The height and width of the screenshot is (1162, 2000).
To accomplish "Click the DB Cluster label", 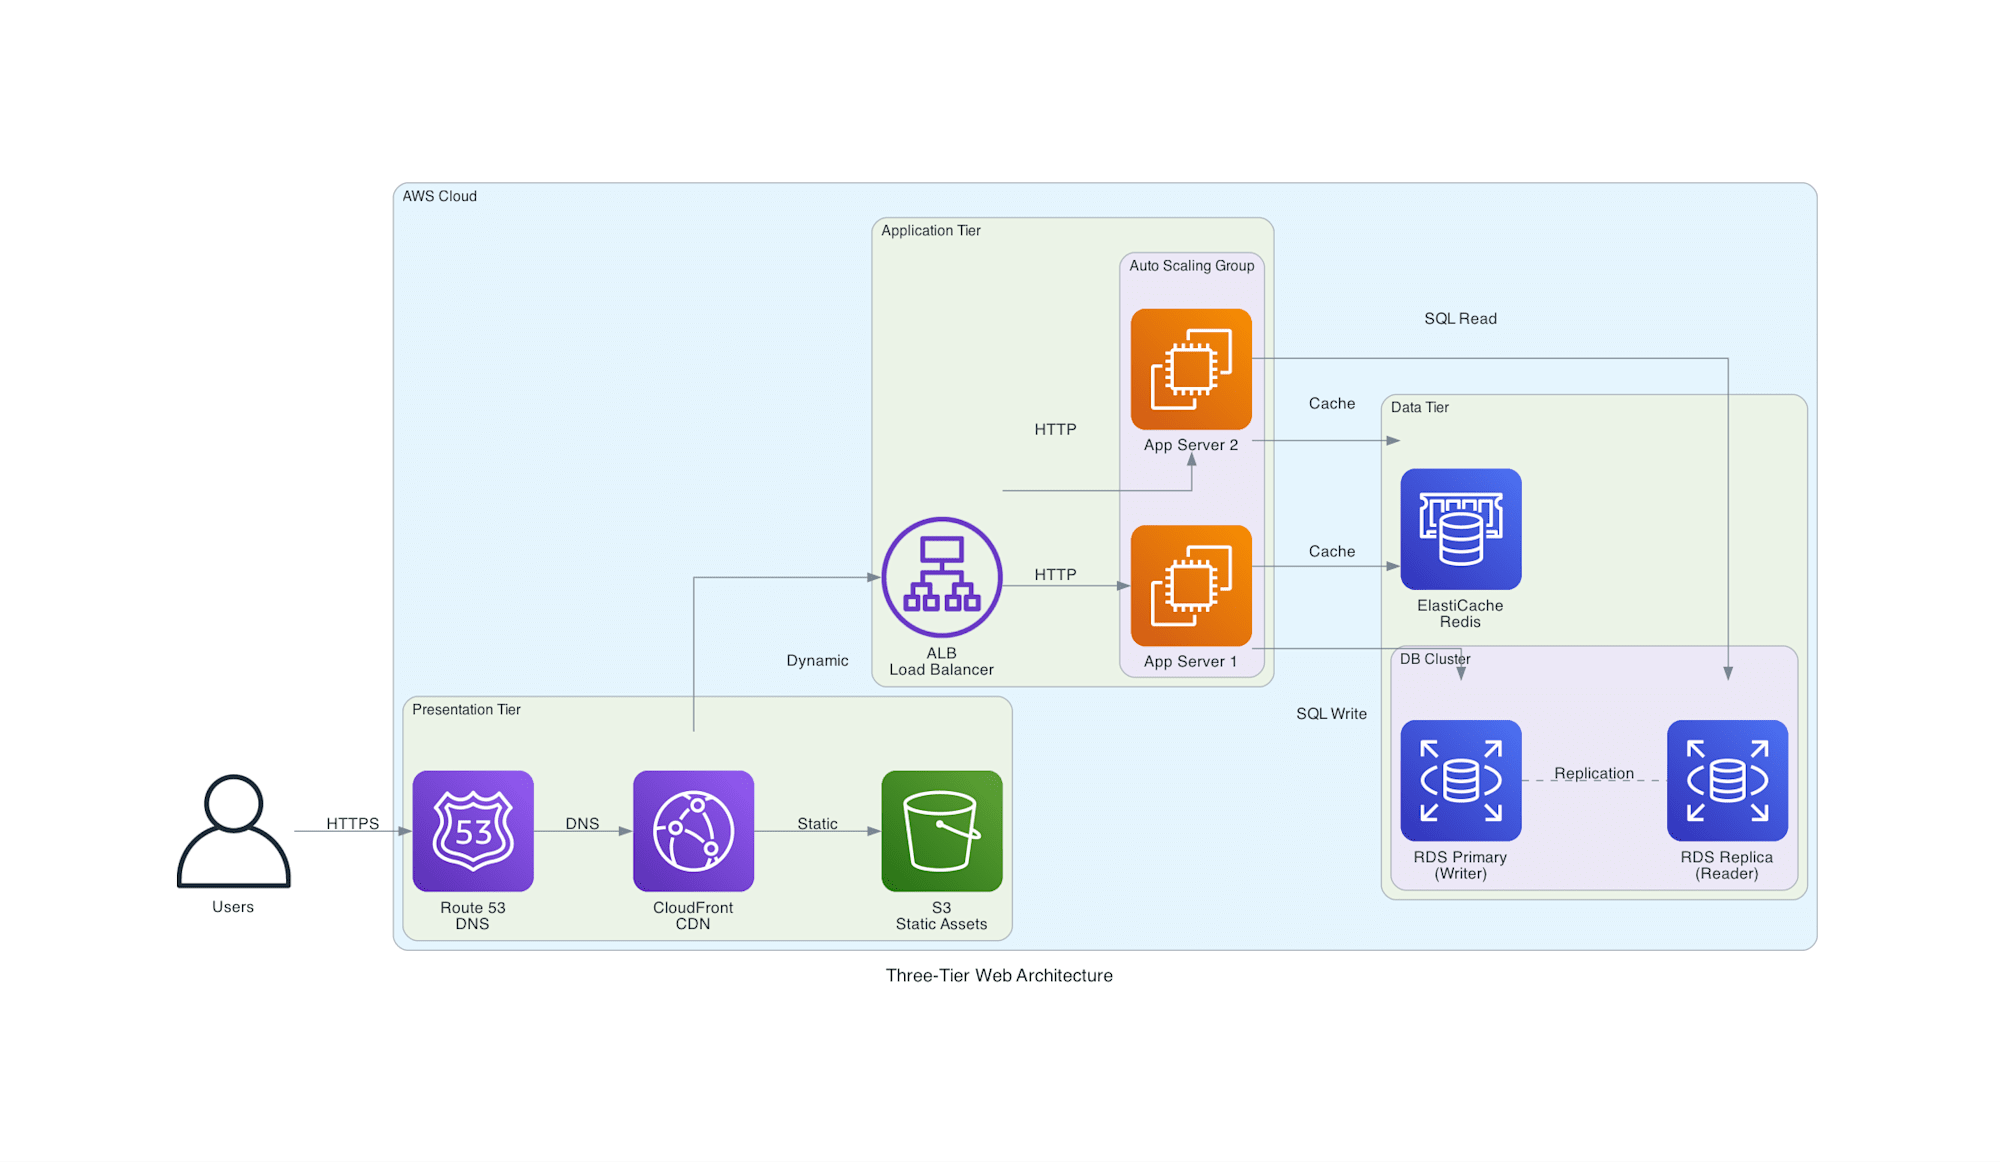I will (x=1434, y=659).
